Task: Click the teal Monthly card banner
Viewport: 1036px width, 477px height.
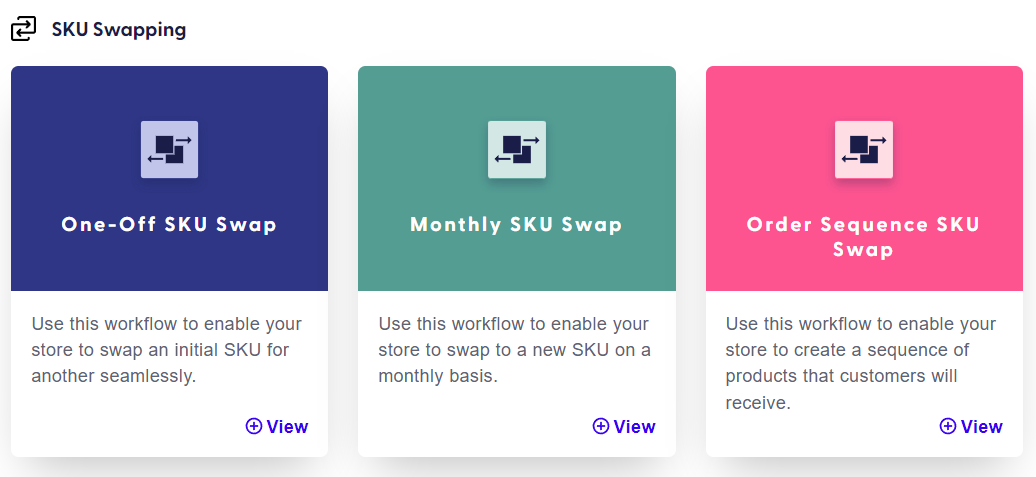Action: pyautogui.click(x=517, y=178)
